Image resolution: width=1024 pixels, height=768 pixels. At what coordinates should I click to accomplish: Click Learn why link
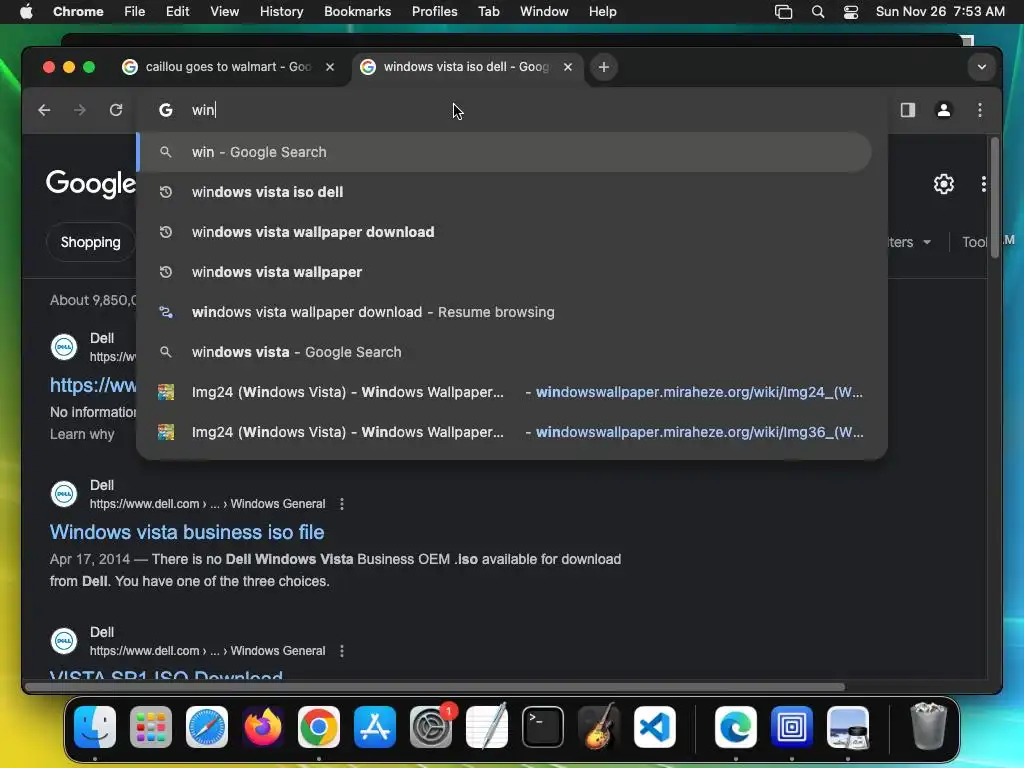82,434
